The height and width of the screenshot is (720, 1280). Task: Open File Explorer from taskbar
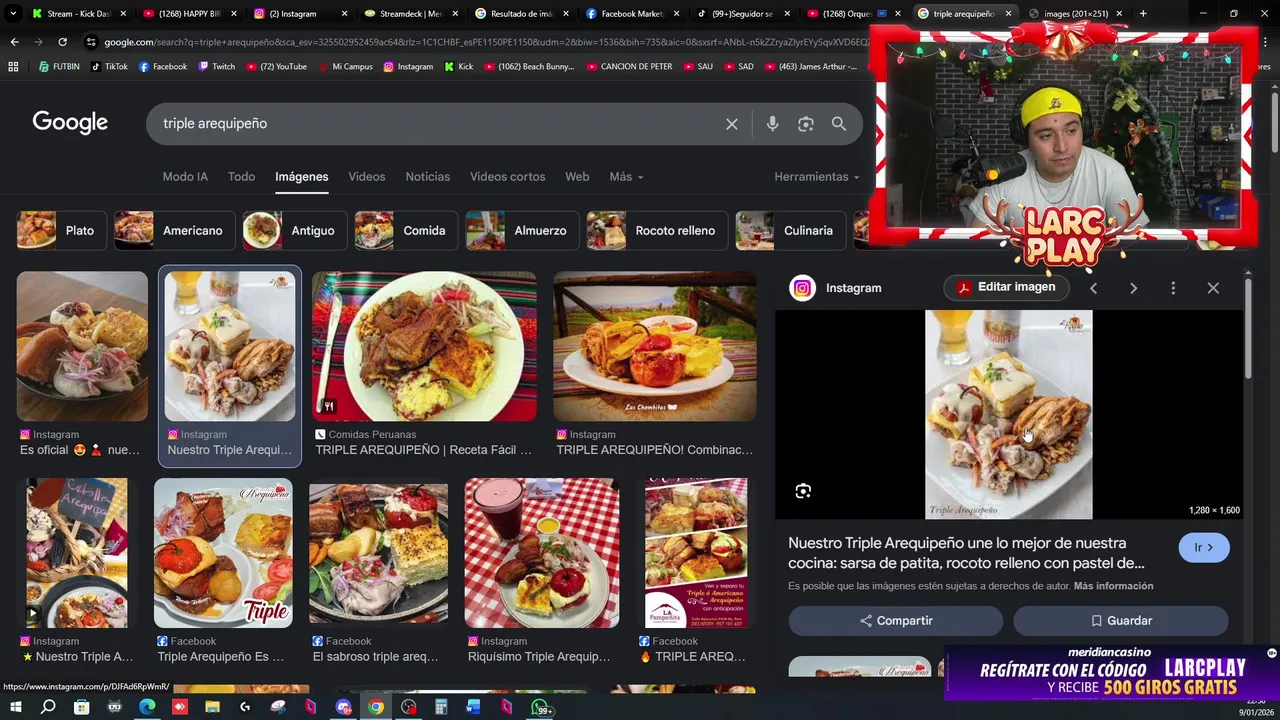tap(212, 708)
